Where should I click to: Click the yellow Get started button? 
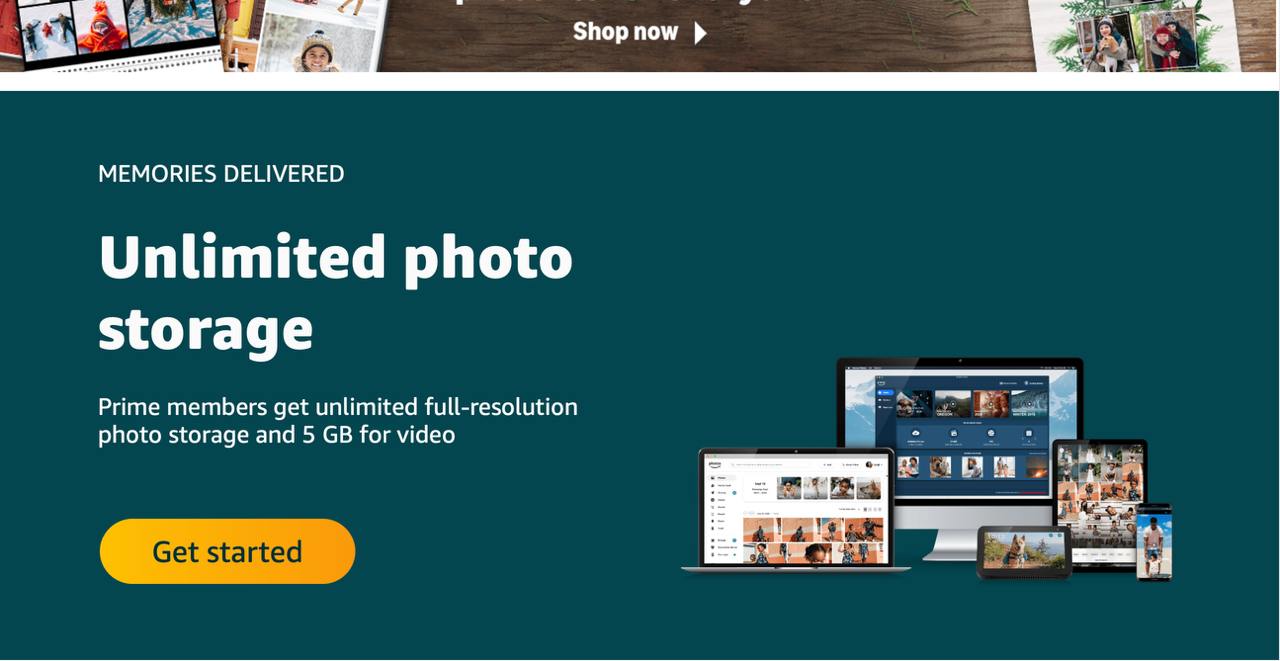click(227, 551)
